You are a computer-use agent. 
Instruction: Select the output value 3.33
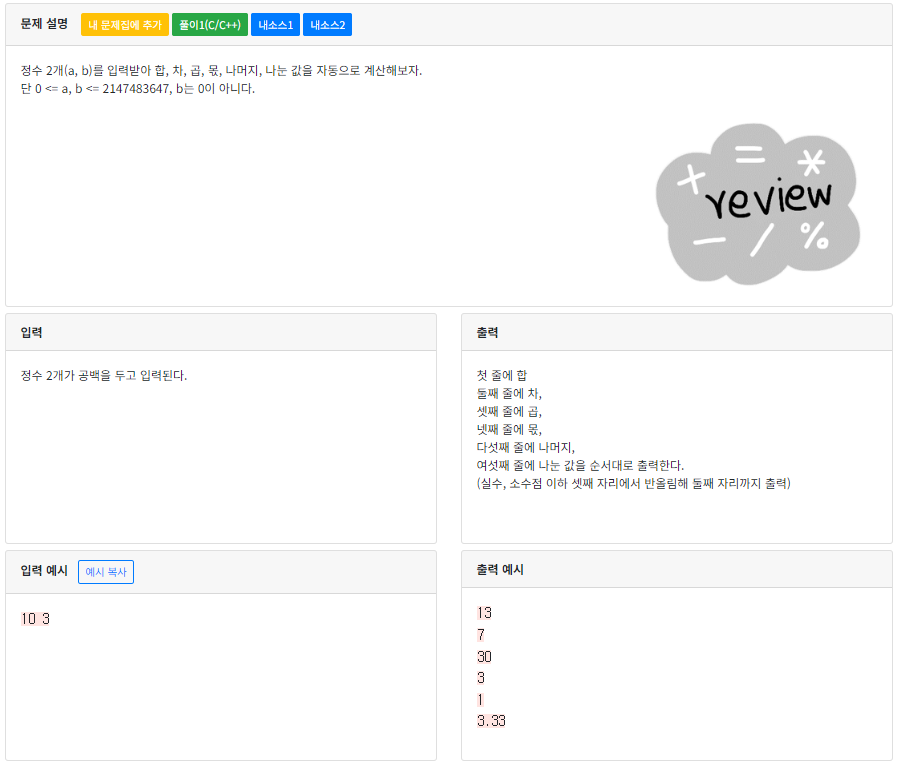click(489, 719)
